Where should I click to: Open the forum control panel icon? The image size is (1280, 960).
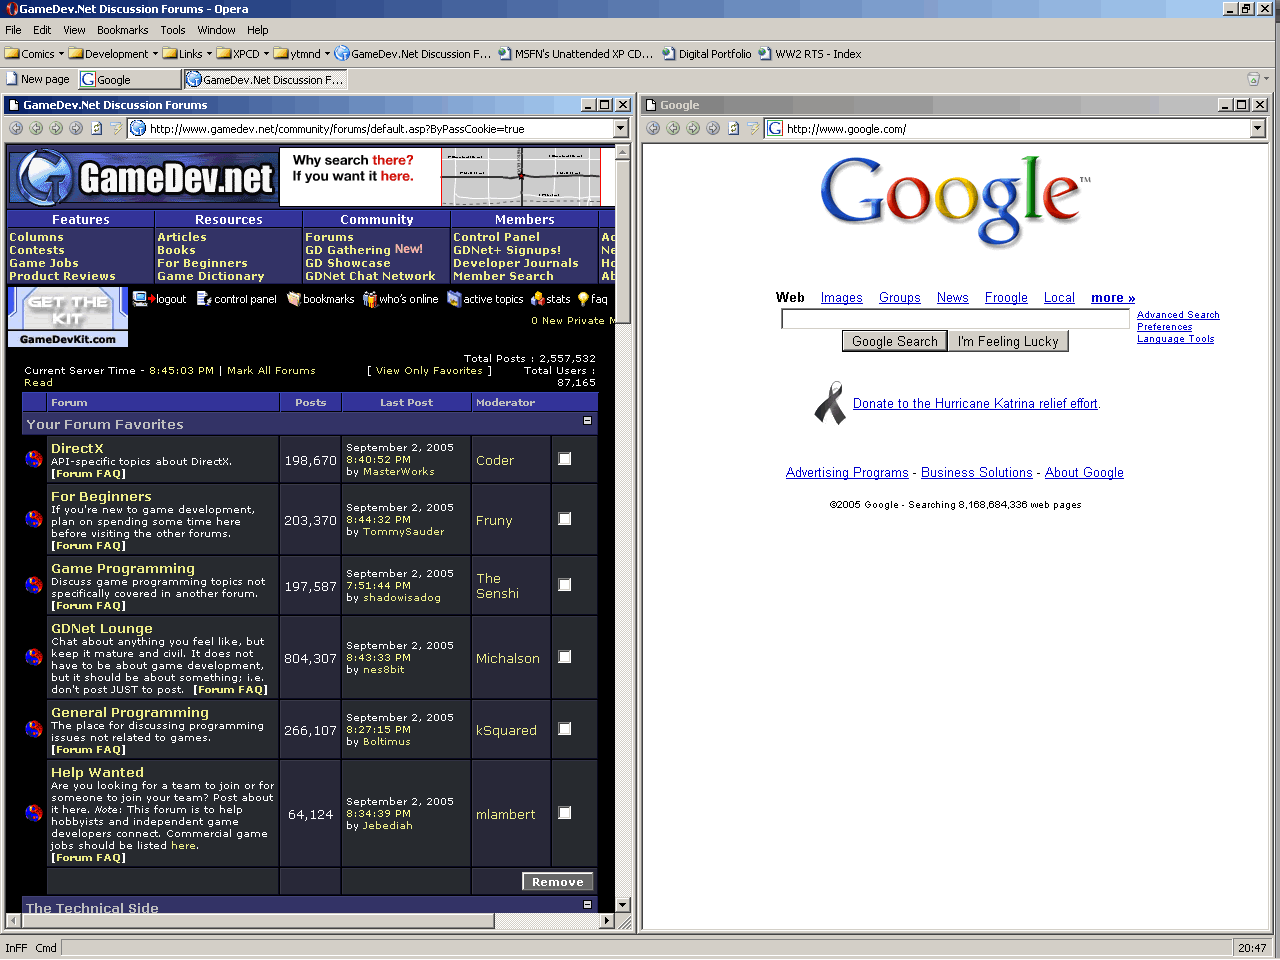tap(204, 298)
